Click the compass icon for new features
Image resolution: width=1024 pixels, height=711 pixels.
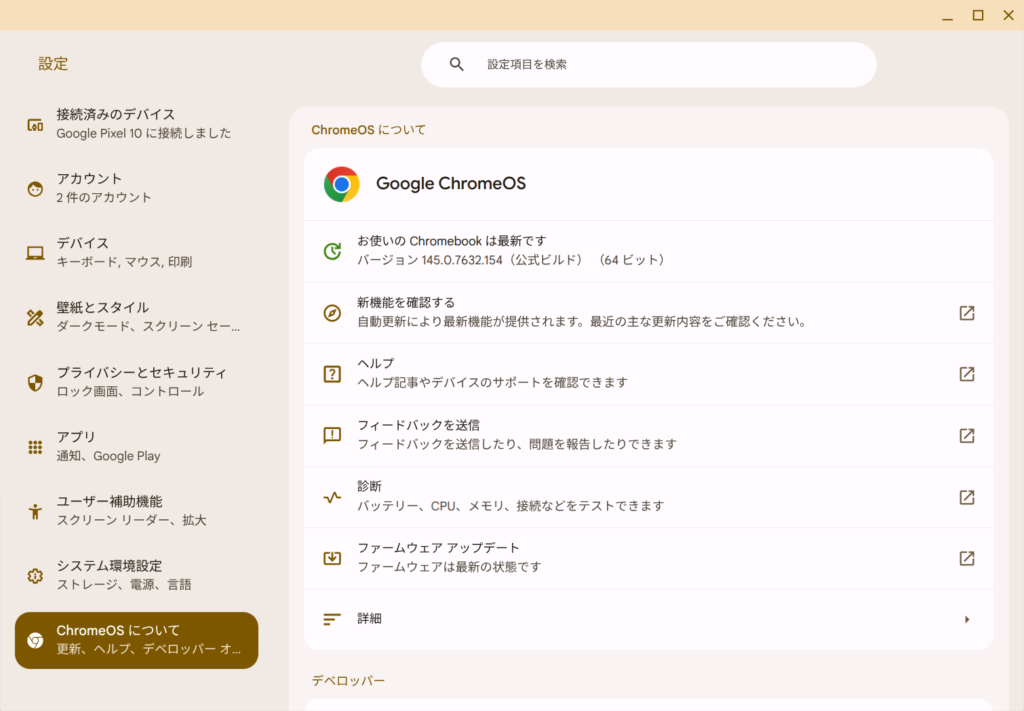332,313
